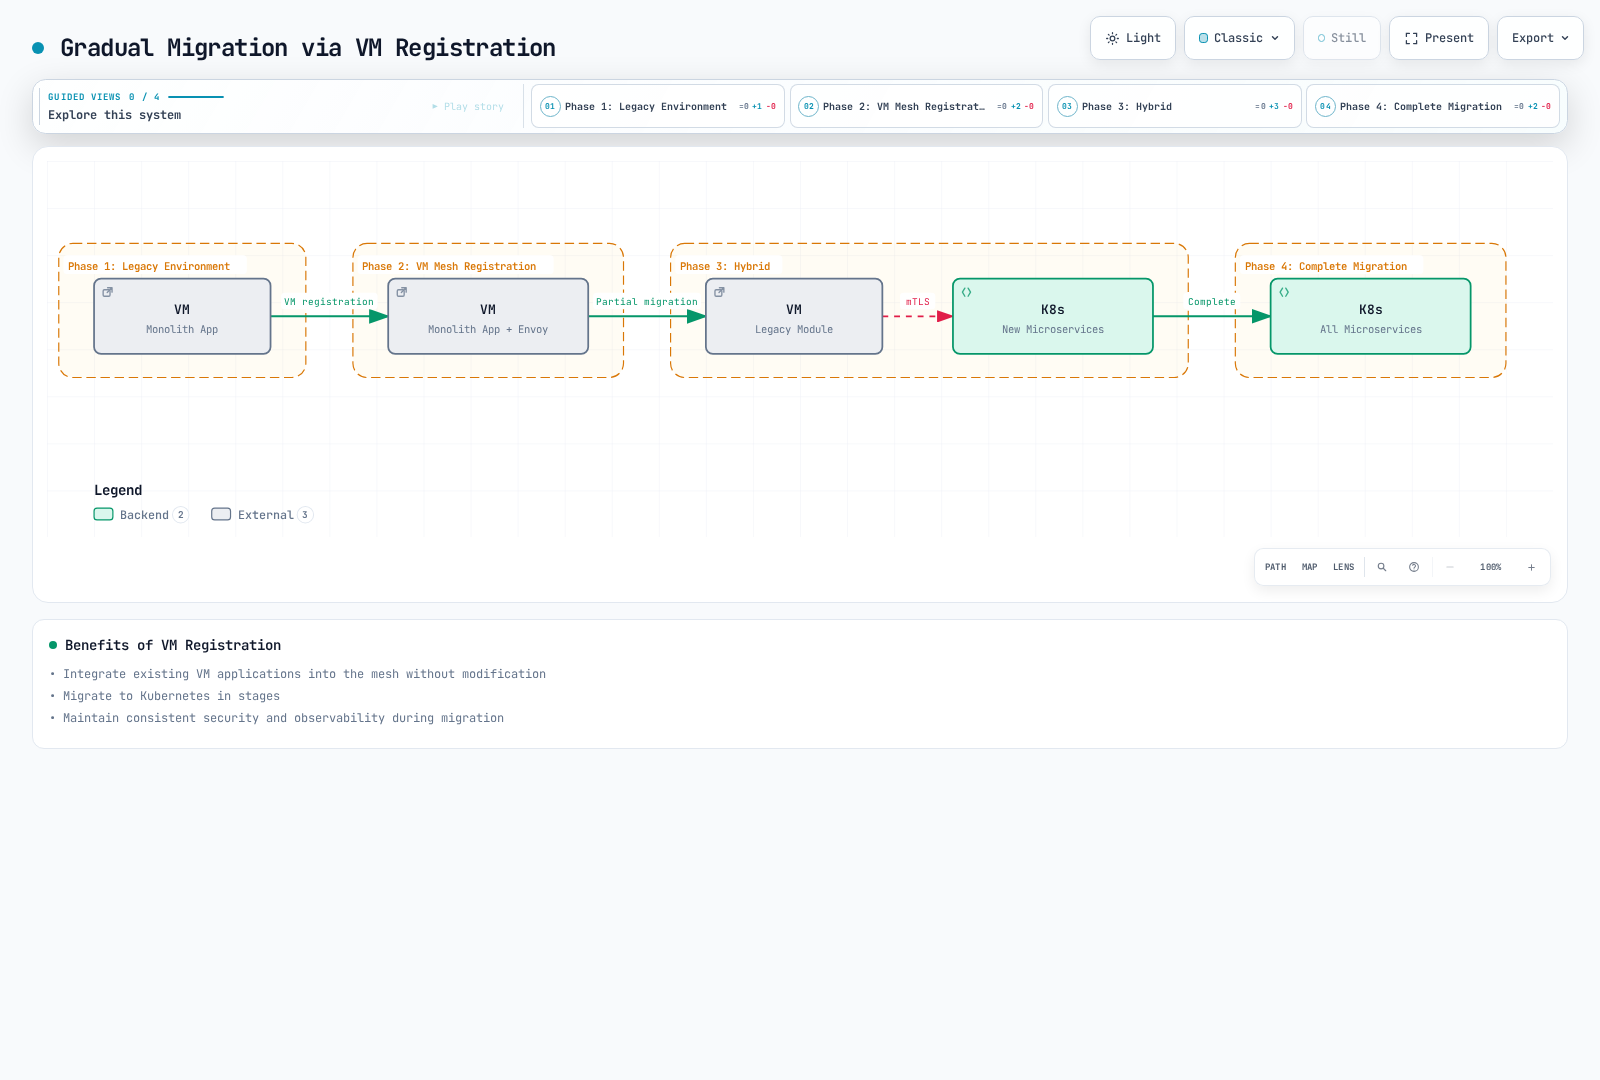This screenshot has height=1080, width=1600.
Task: Toggle External legend filter
Action: click(x=262, y=515)
